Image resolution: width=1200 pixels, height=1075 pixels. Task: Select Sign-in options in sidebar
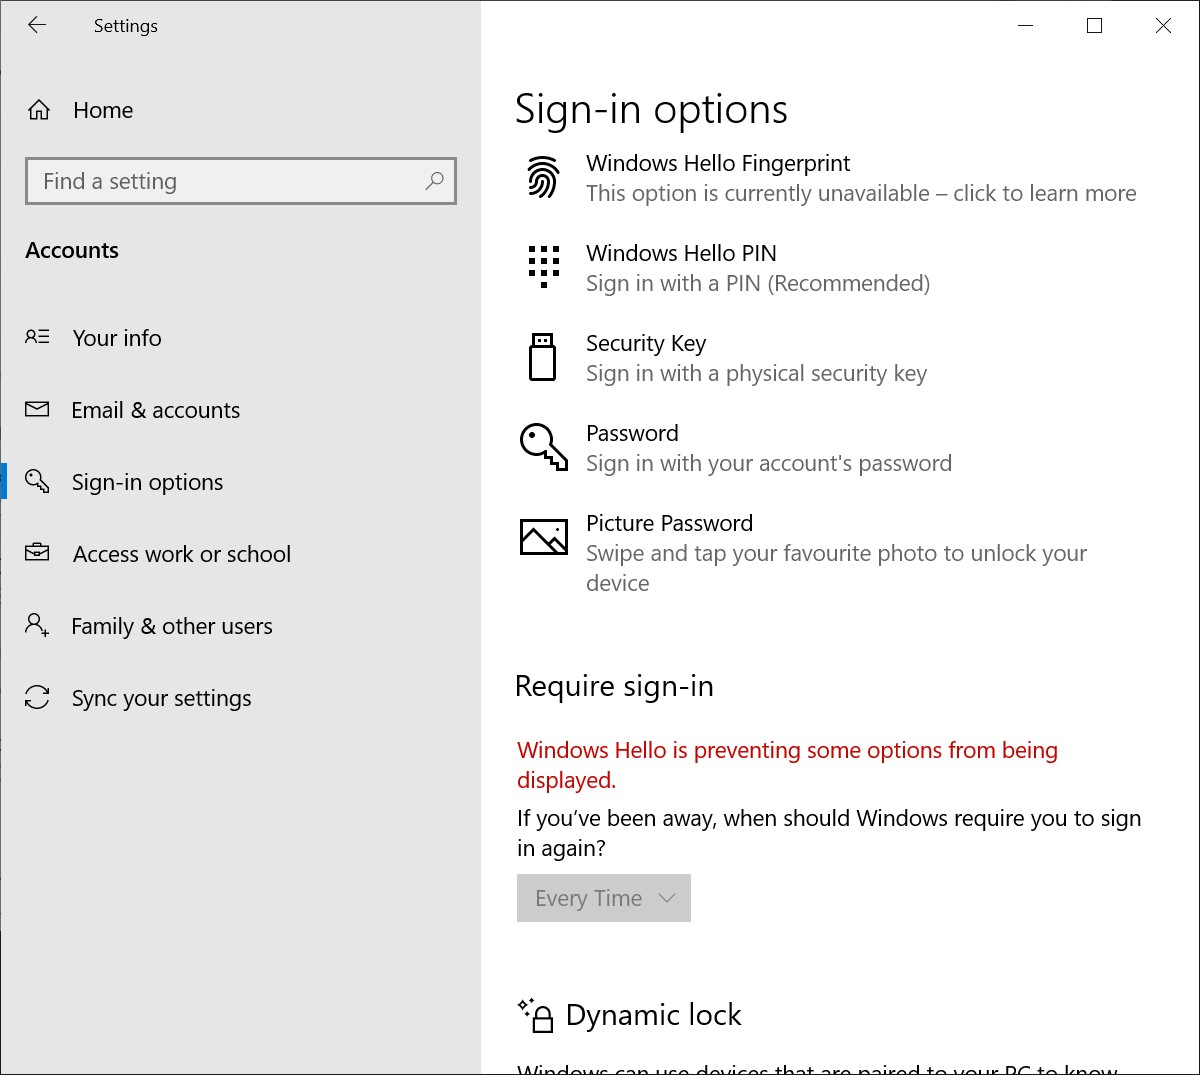click(240, 482)
